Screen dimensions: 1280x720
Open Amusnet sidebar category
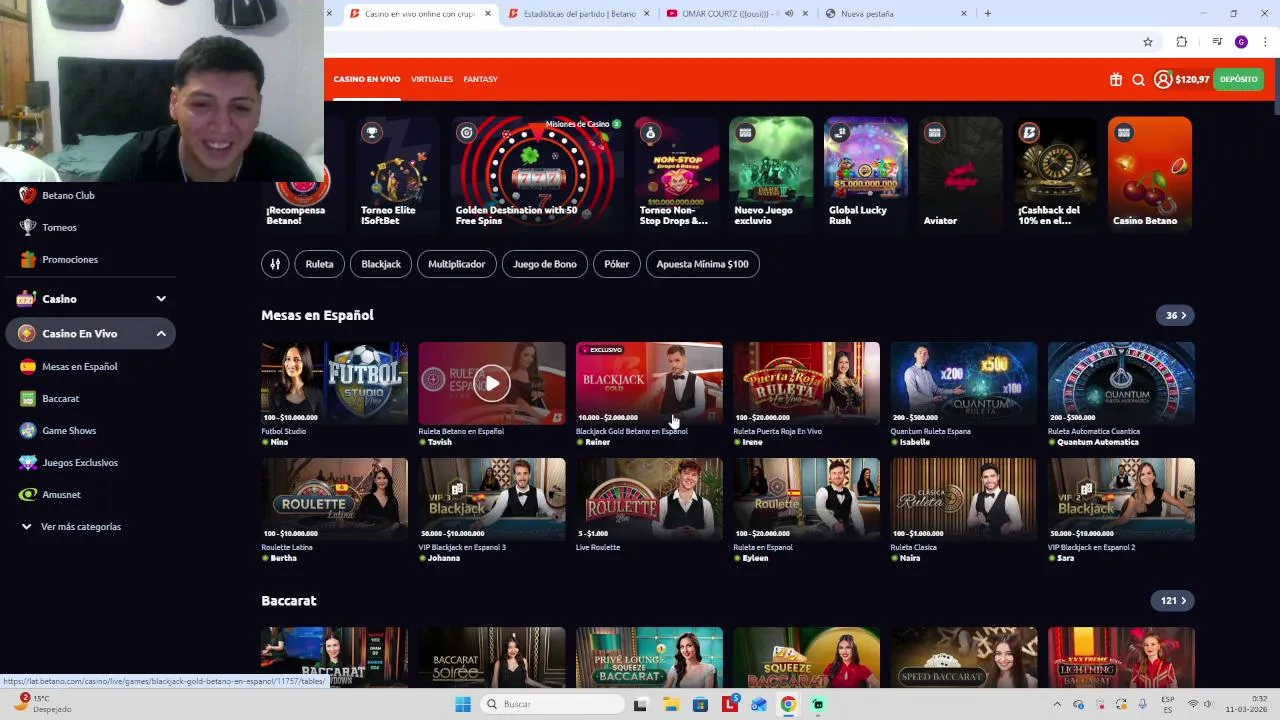(x=61, y=494)
